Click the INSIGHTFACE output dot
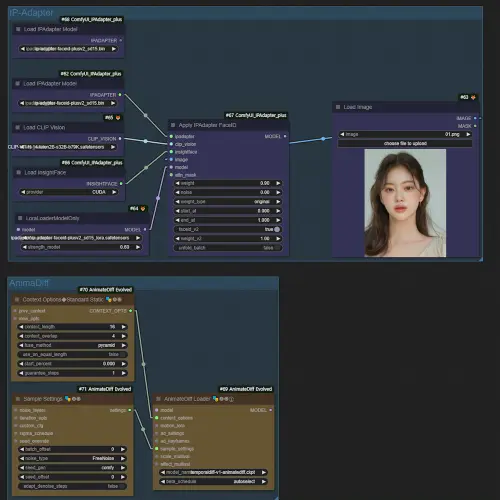Screen dimensions: 500x500 (121, 184)
